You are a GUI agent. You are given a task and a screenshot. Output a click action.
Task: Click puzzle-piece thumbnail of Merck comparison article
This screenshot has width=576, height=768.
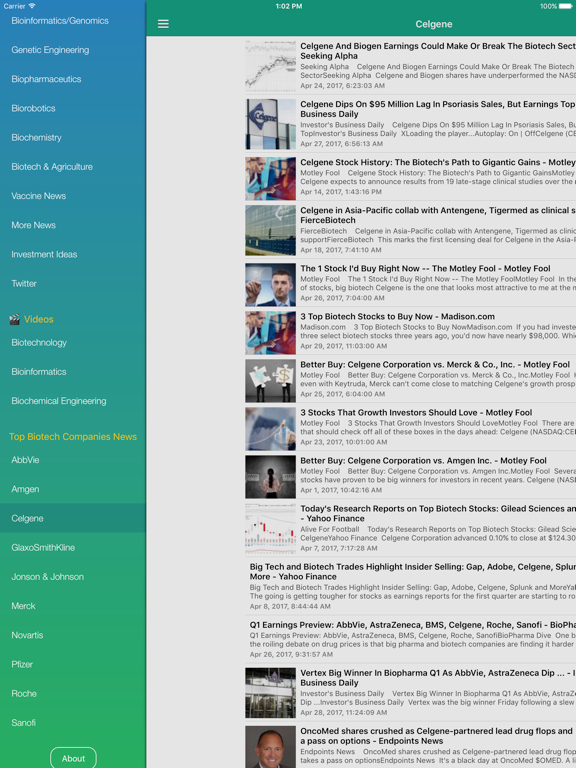click(x=270, y=381)
